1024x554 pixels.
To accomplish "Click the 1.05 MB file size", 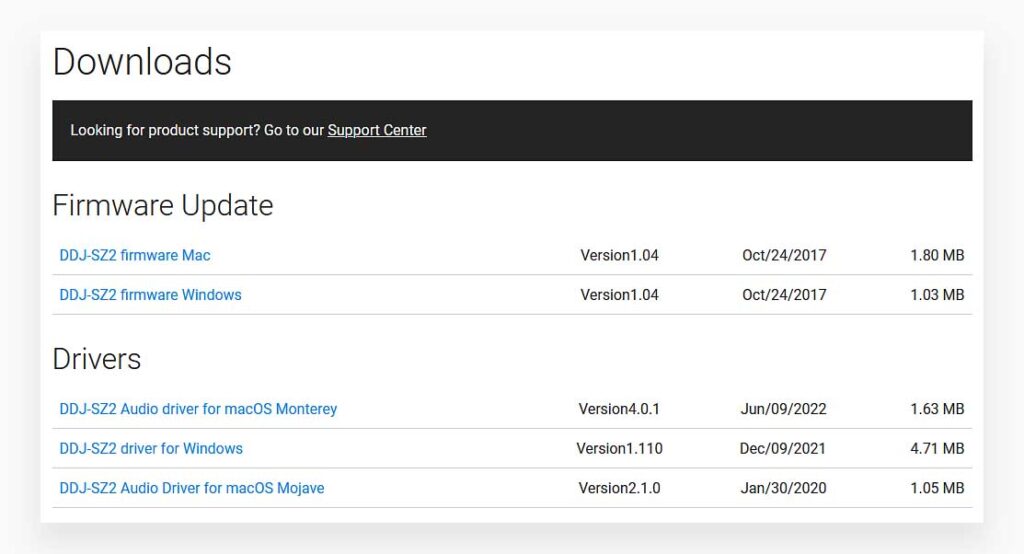I will [x=937, y=488].
